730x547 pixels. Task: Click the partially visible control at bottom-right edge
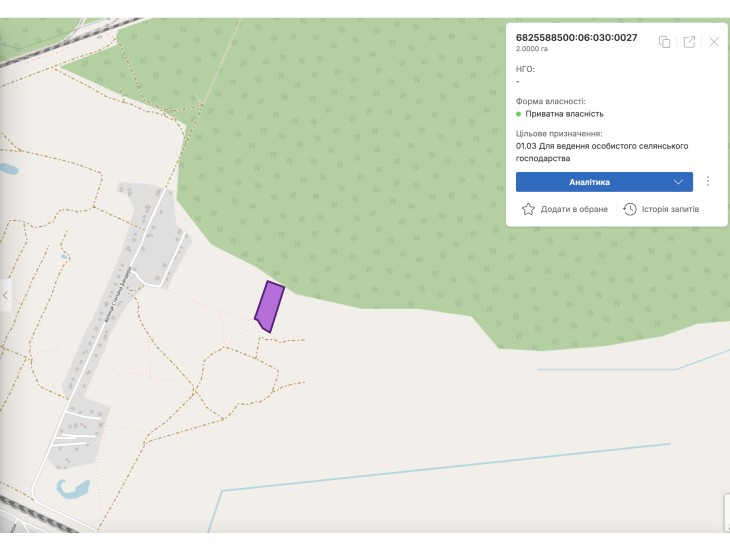[x=727, y=513]
